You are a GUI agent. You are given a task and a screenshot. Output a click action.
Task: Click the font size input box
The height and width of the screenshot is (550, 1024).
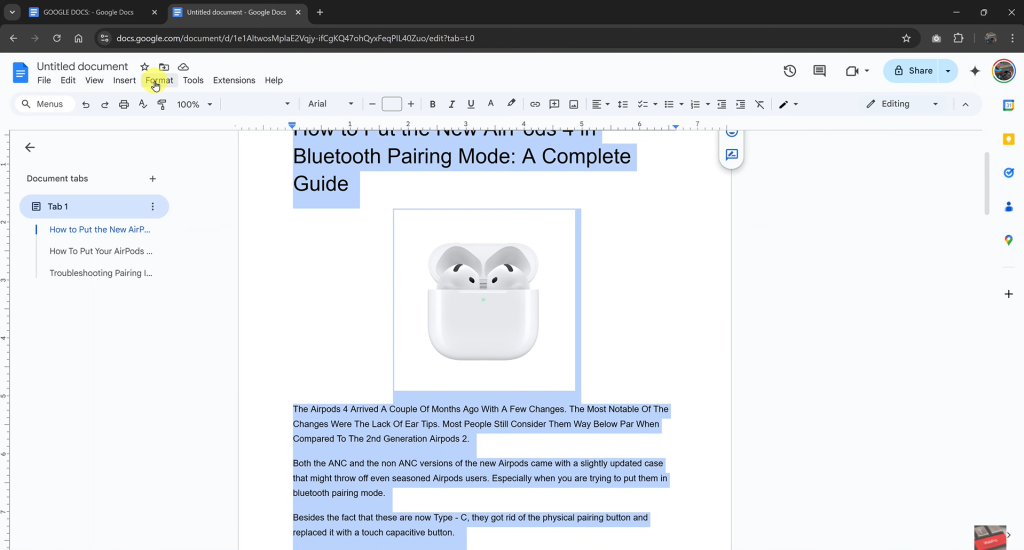point(392,105)
